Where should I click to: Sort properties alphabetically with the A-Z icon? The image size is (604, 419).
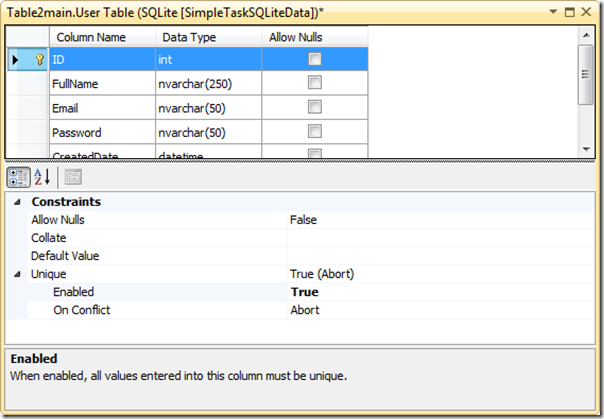click(x=41, y=178)
